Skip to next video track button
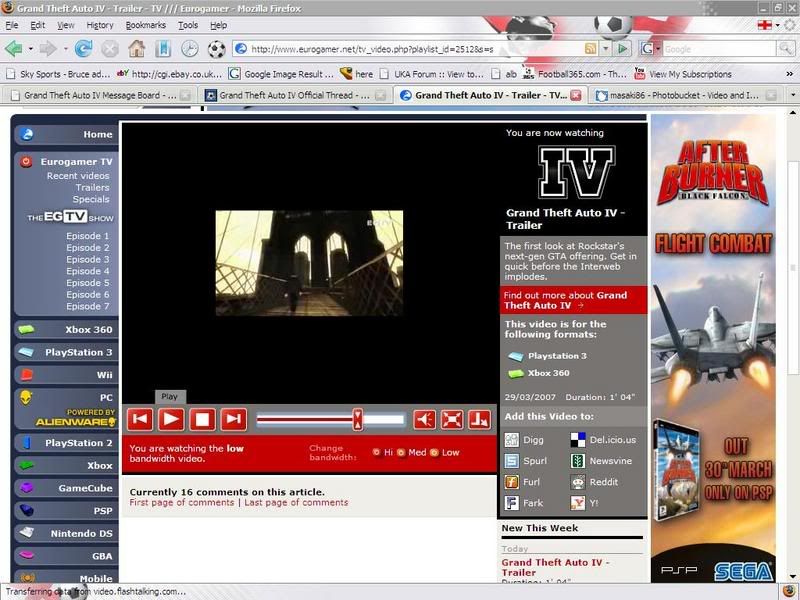 pyautogui.click(x=233, y=419)
